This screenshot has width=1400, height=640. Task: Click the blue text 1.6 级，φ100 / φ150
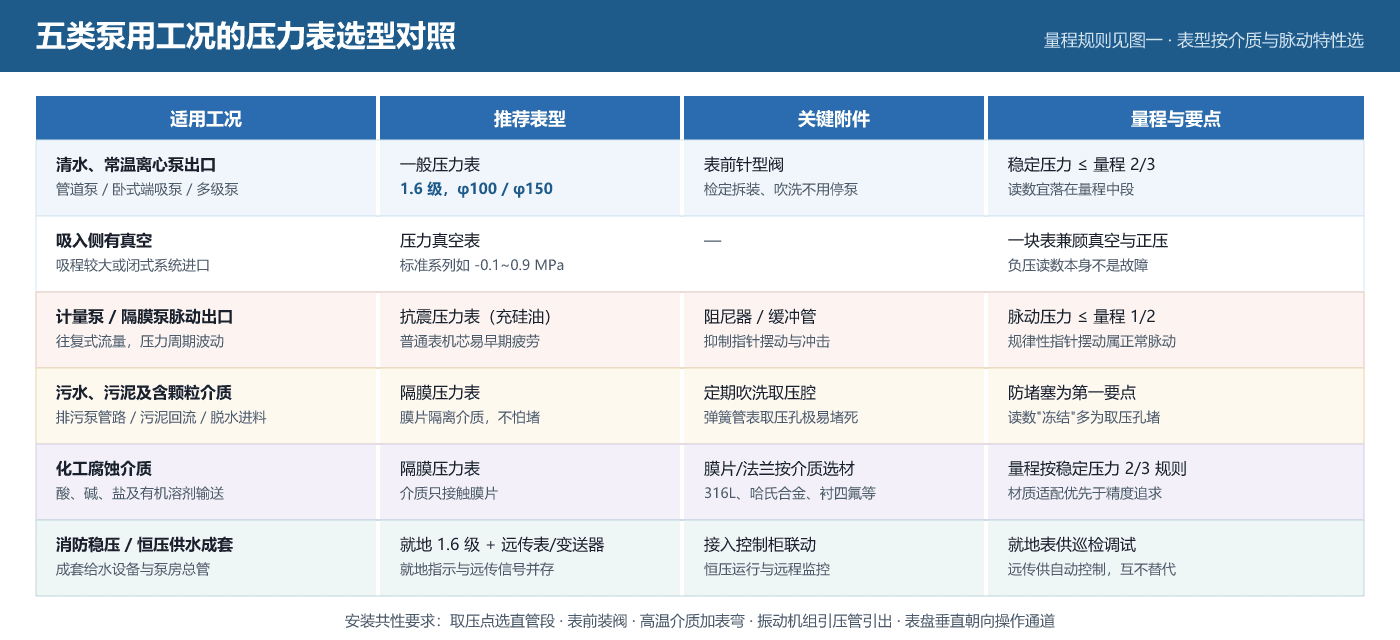pyautogui.click(x=476, y=189)
